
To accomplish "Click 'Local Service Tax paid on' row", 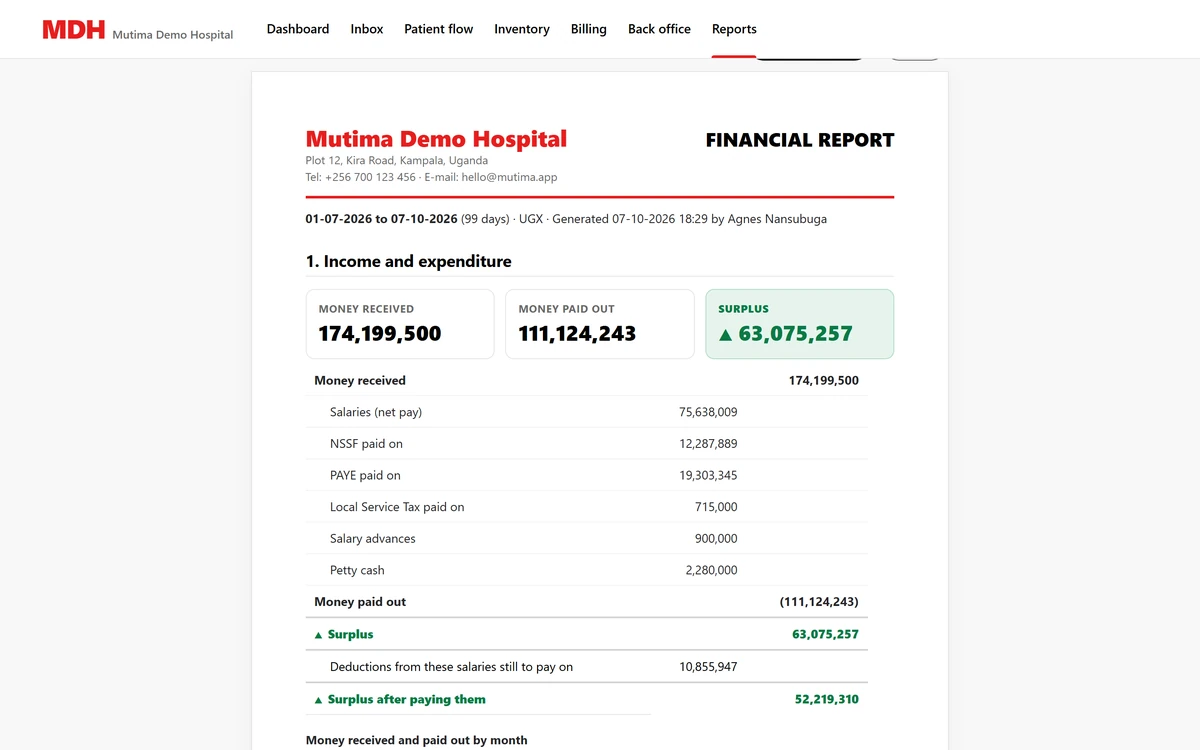I will [587, 507].
